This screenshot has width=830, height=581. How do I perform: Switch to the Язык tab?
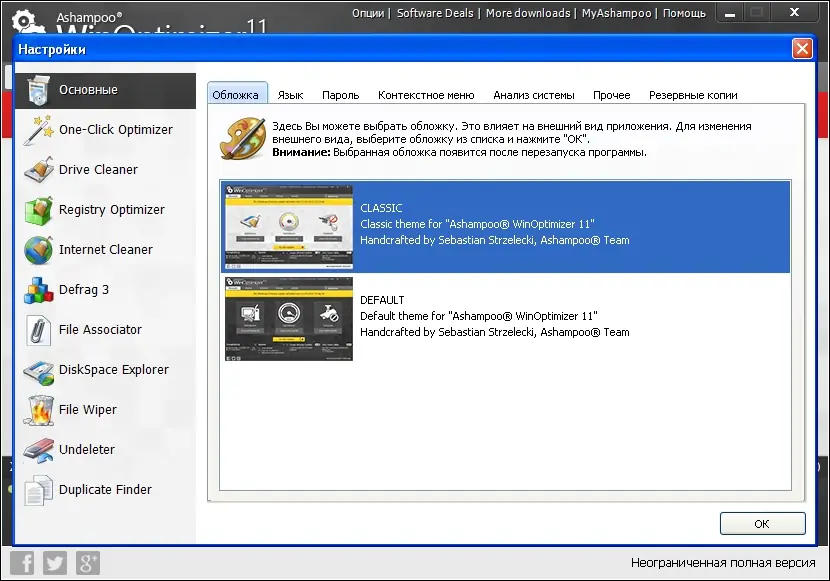point(290,95)
